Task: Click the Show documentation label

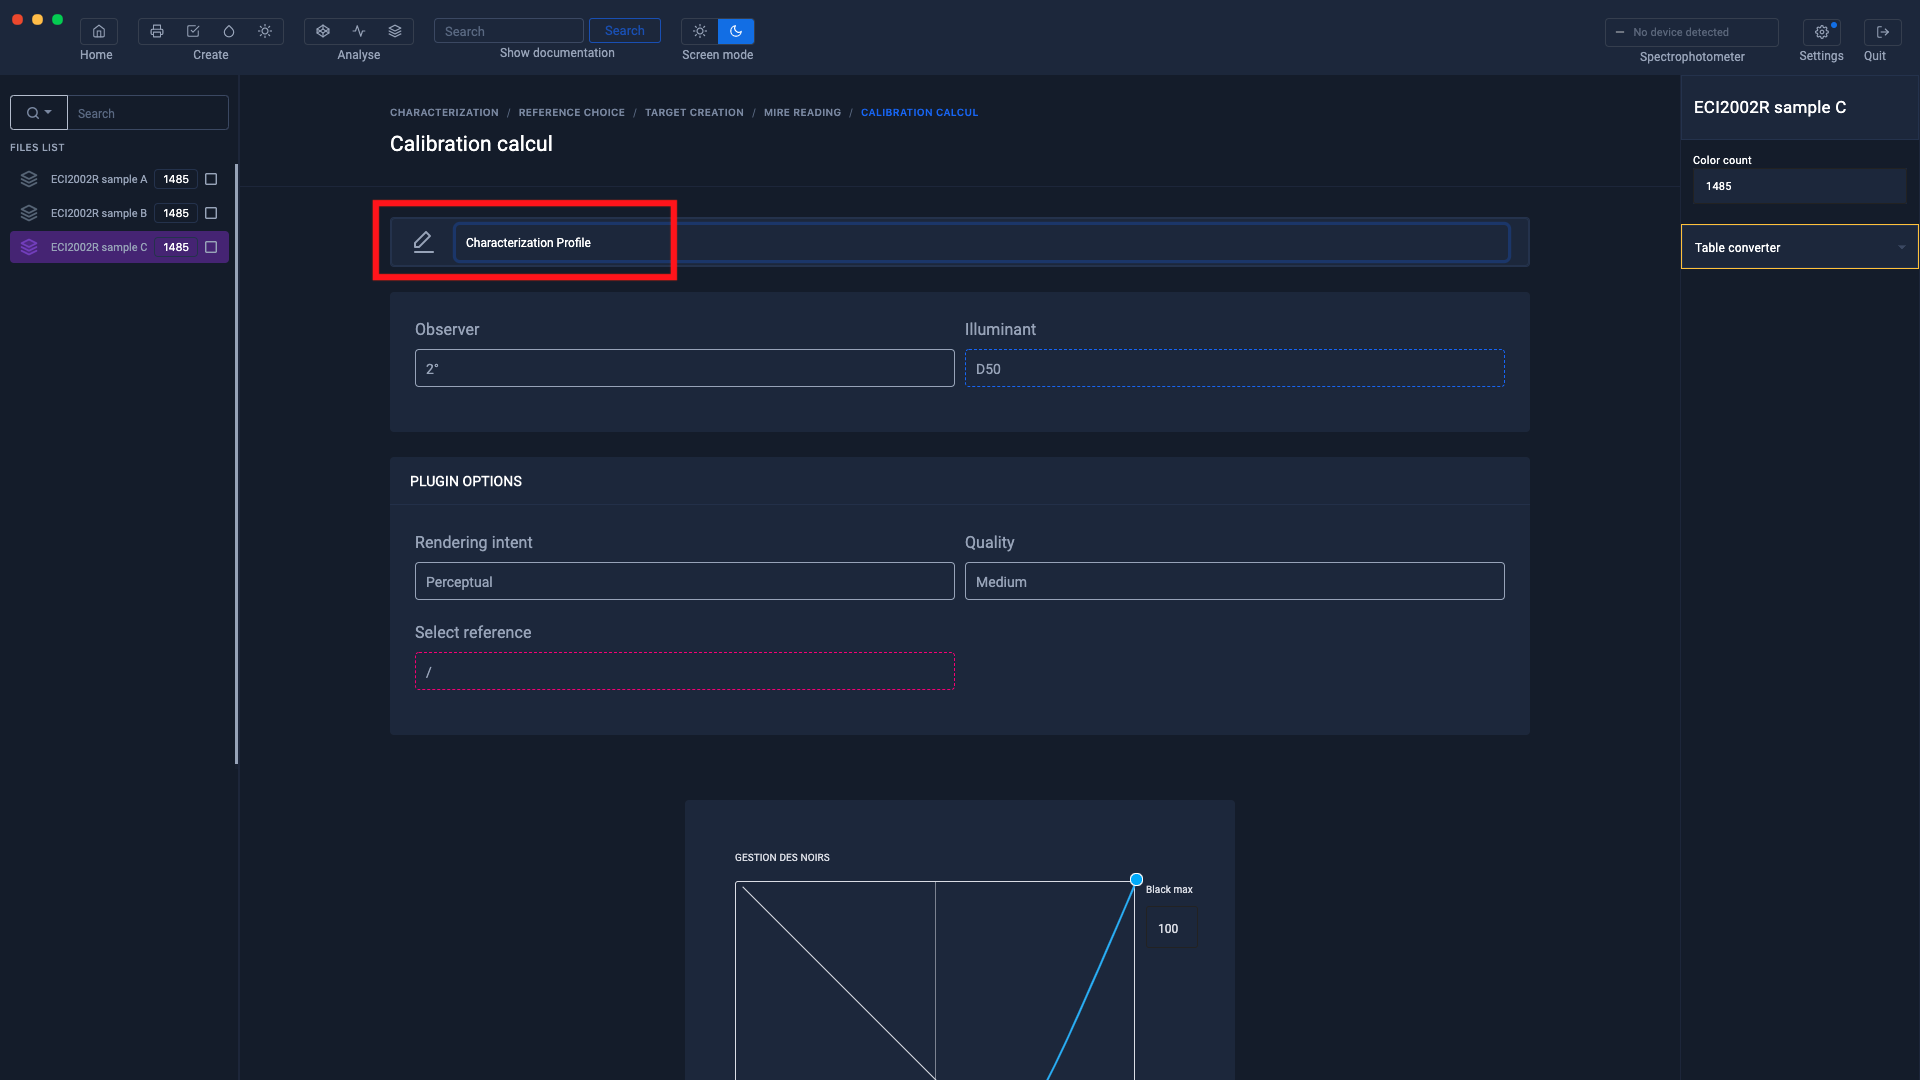Action: pyautogui.click(x=557, y=53)
